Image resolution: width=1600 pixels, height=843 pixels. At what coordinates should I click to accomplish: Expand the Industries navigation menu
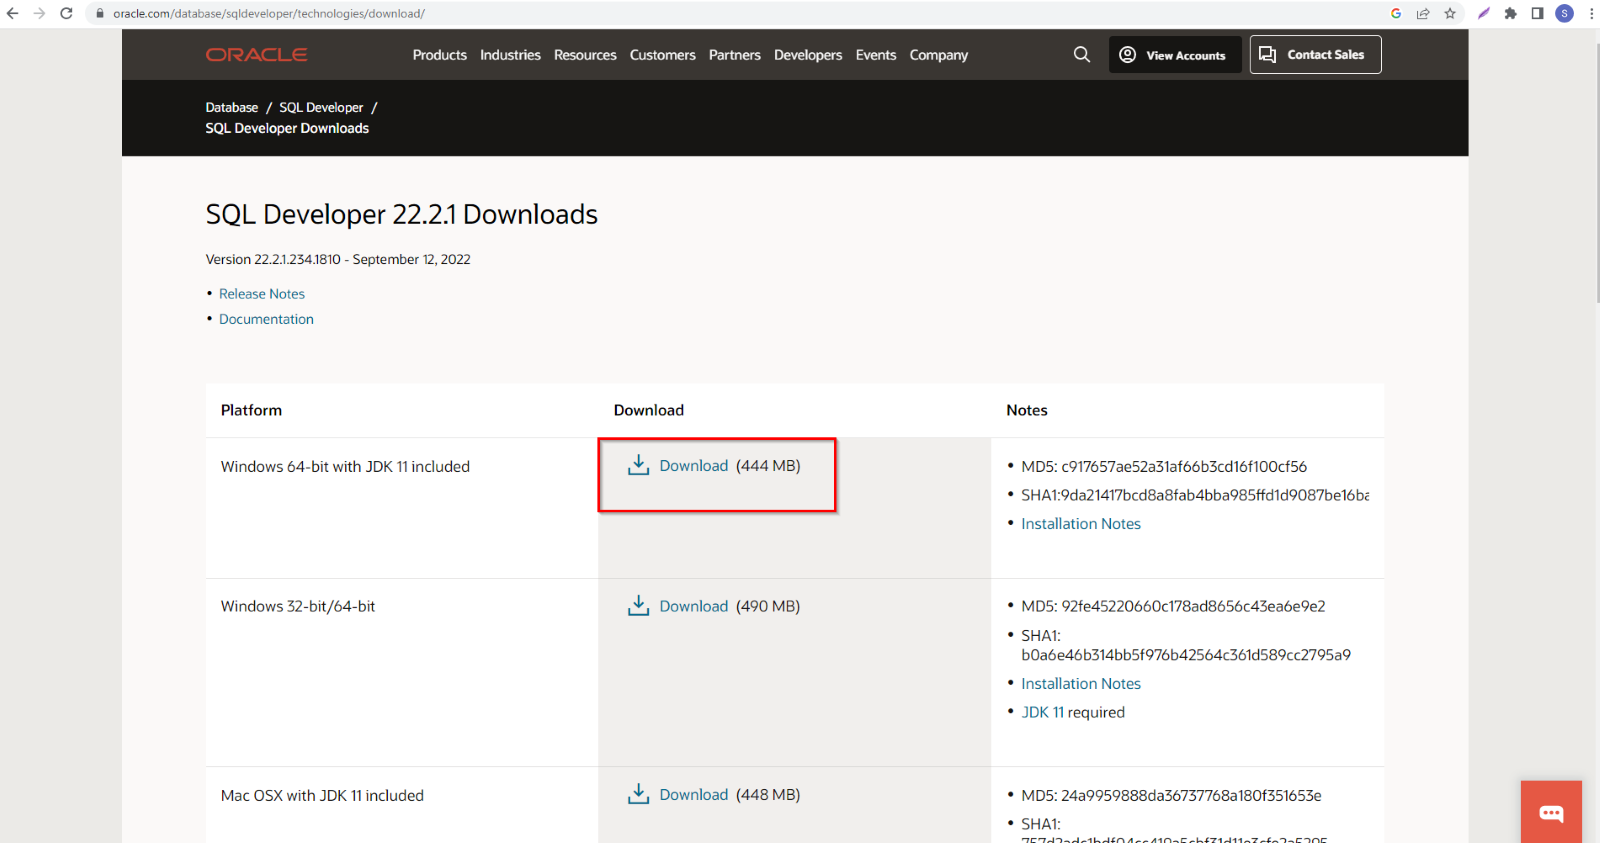(510, 55)
